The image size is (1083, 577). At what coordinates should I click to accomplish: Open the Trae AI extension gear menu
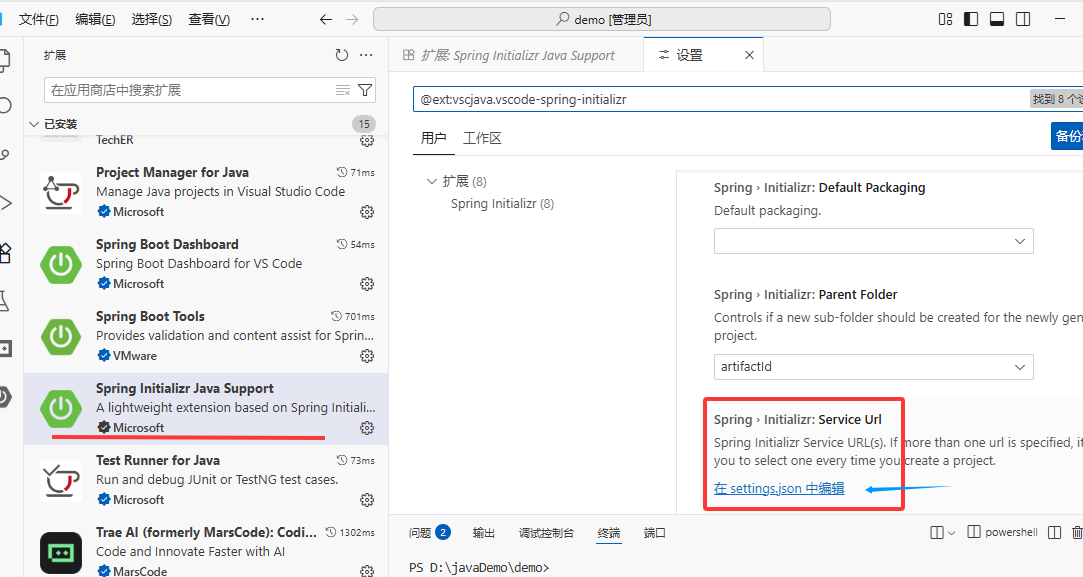click(367, 571)
